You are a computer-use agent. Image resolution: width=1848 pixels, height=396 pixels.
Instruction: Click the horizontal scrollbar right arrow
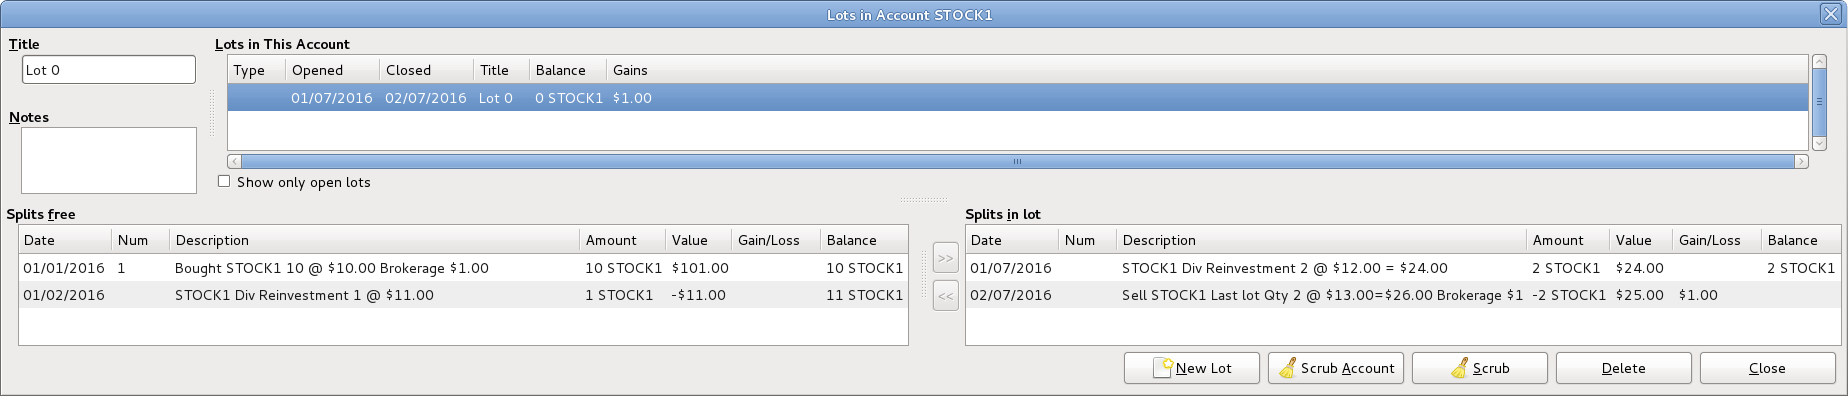pos(1802,161)
